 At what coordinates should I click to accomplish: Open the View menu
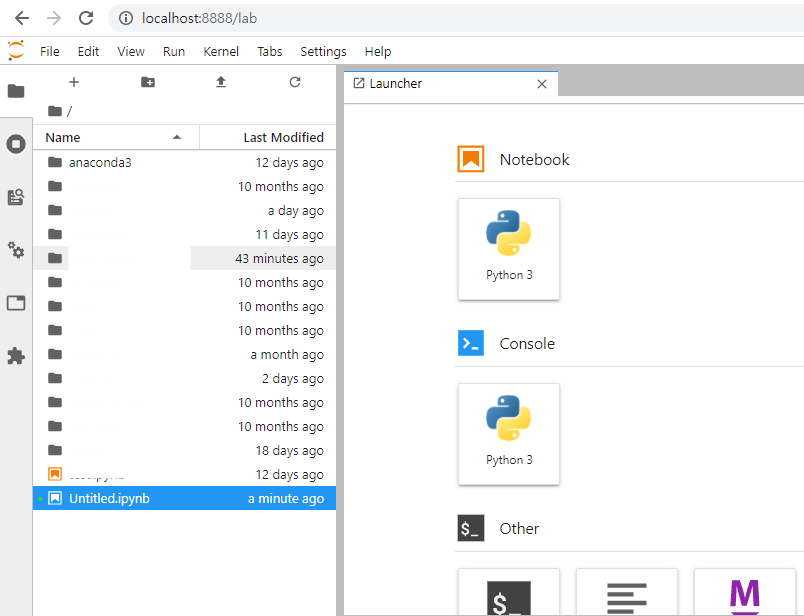pos(131,51)
